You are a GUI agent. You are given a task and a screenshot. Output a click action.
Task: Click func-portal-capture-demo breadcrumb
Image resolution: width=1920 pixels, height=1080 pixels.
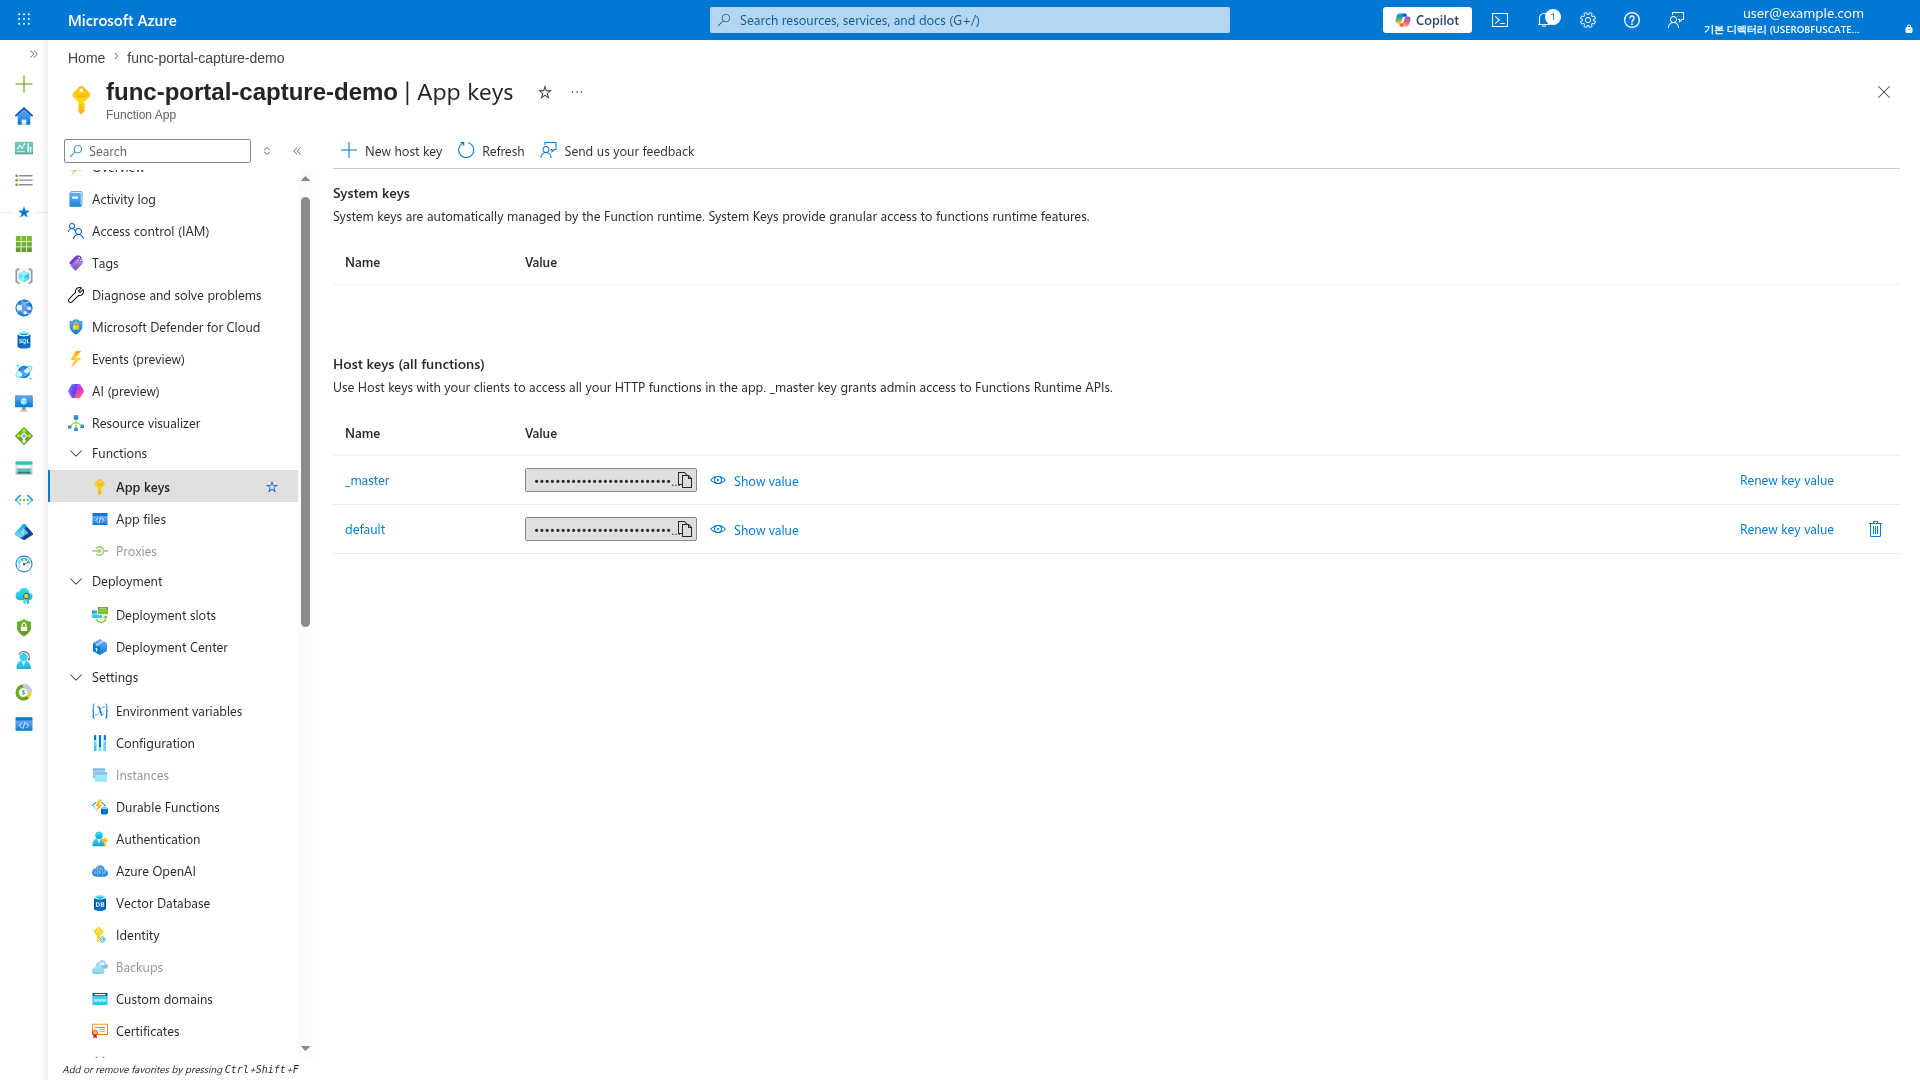205,58
